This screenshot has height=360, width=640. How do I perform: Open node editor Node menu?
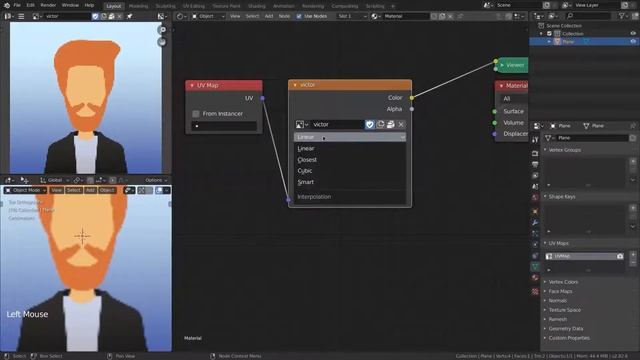[284, 16]
